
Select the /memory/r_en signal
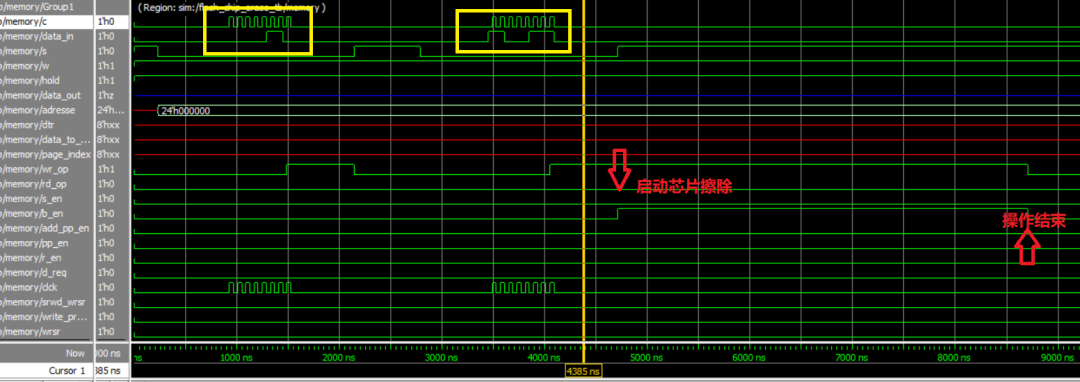46,257
